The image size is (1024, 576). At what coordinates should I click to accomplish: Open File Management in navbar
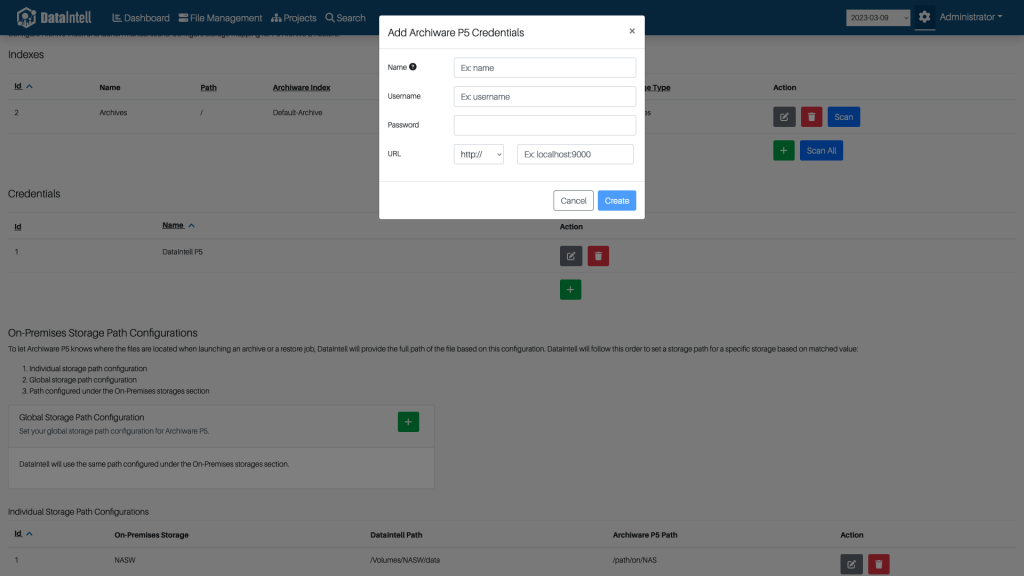220,18
